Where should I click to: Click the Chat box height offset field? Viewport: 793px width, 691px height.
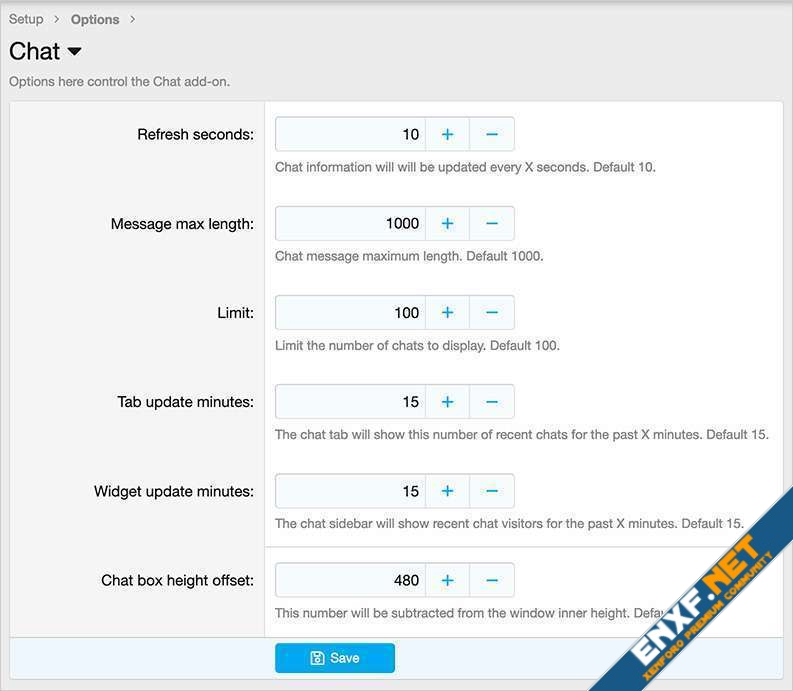click(x=350, y=580)
